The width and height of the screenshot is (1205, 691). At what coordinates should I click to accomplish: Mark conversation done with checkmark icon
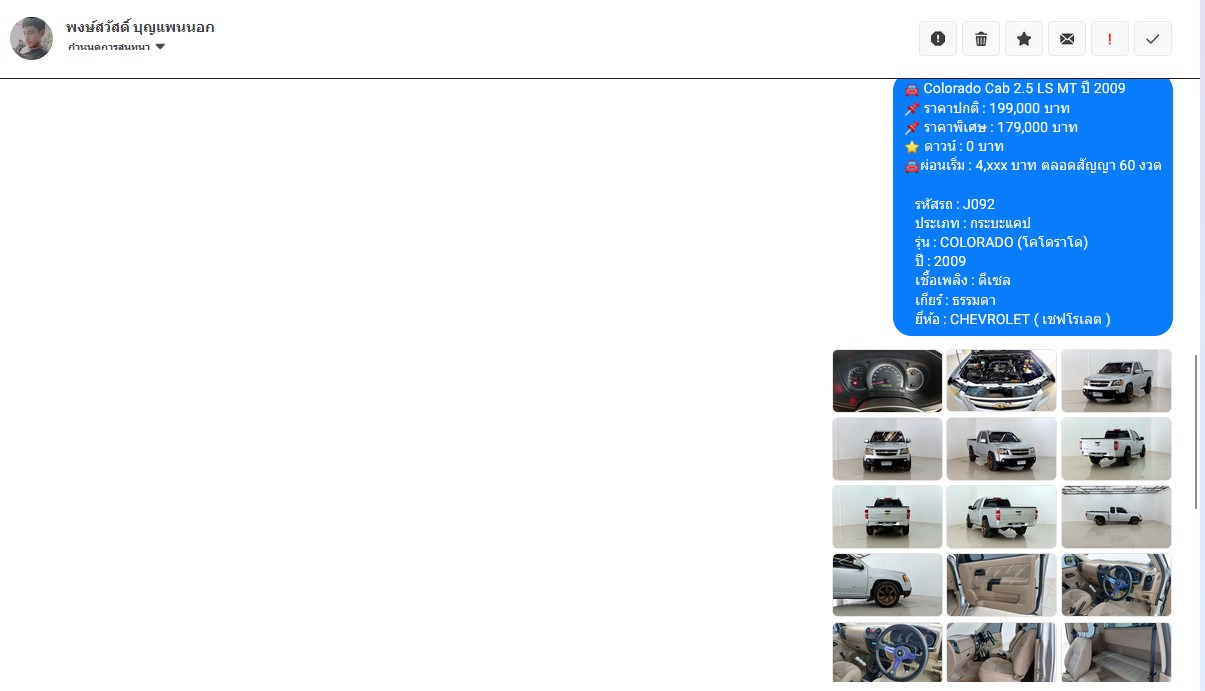[1153, 39]
